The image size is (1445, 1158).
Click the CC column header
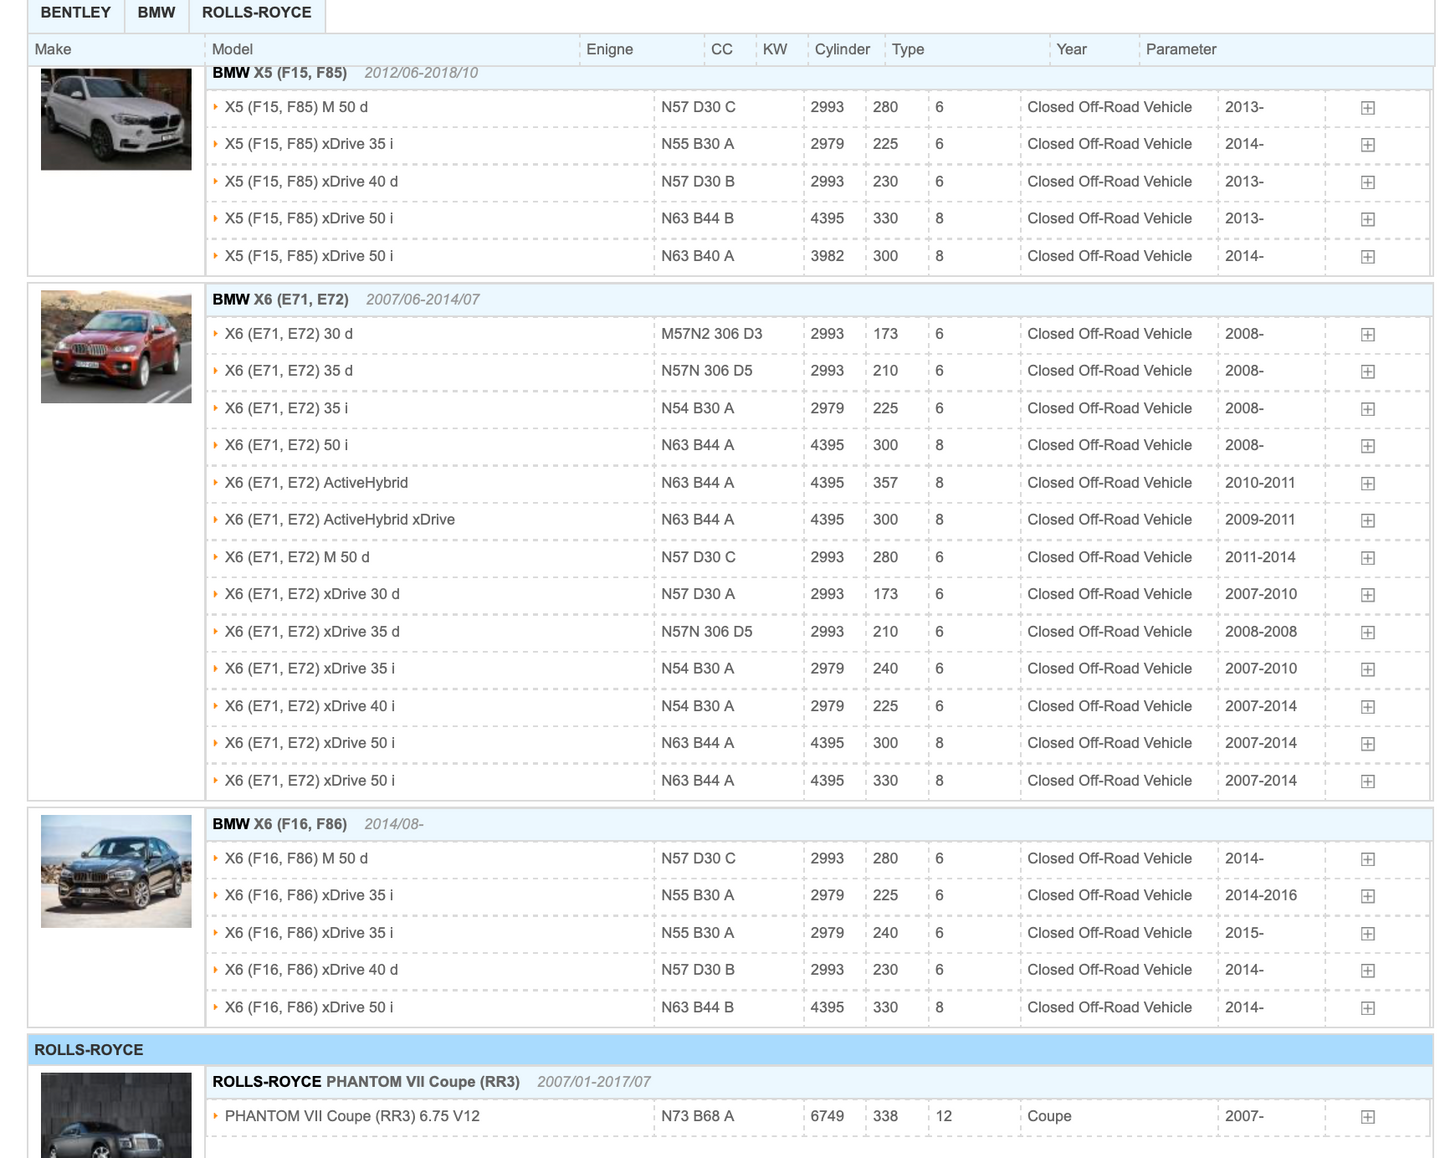pos(722,49)
